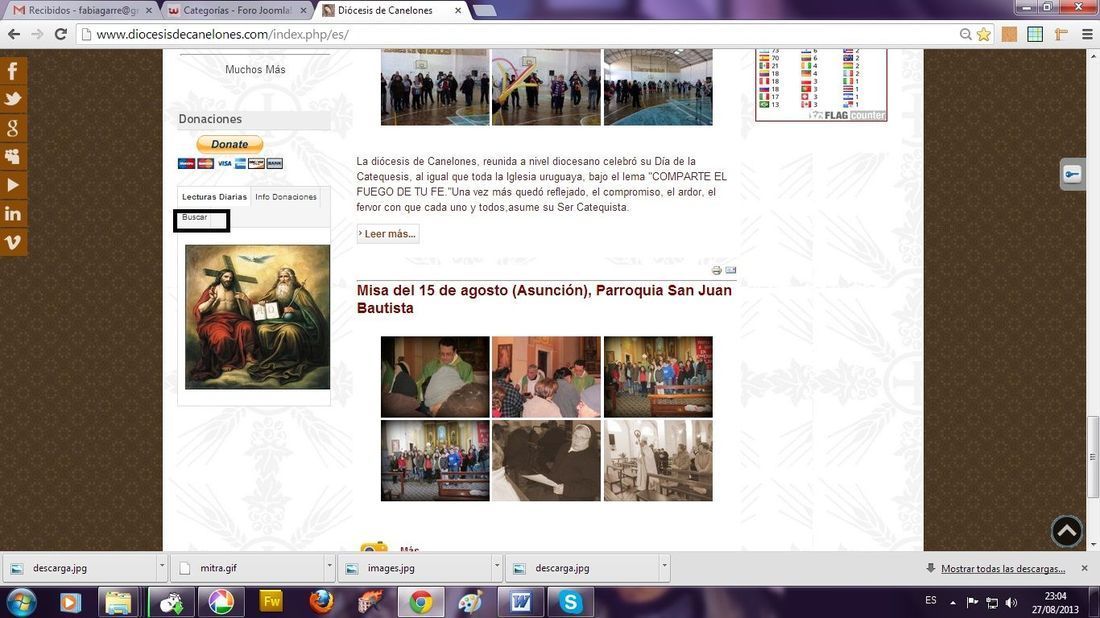The width and height of the screenshot is (1100, 618).
Task: Open the Myspace link in the social sidebar
Action: coord(13,156)
